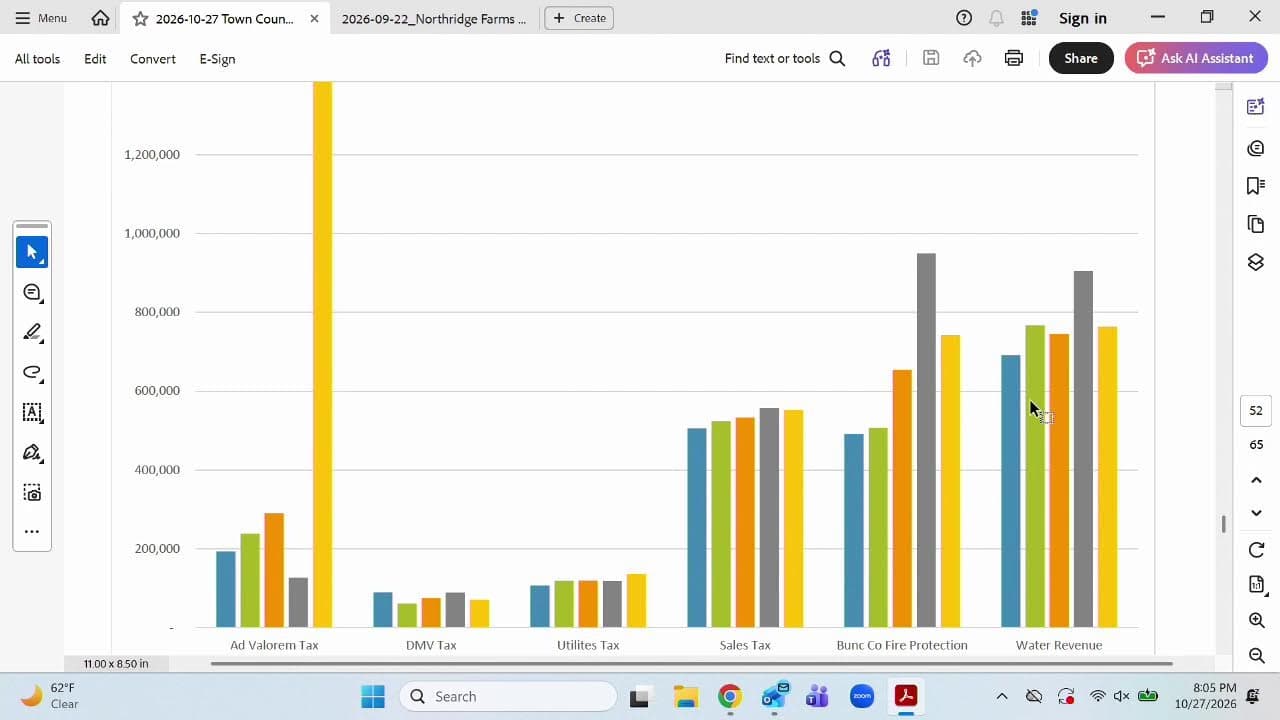Choose the highlighter pen tool
This screenshot has width=1280, height=720.
pos(32,332)
